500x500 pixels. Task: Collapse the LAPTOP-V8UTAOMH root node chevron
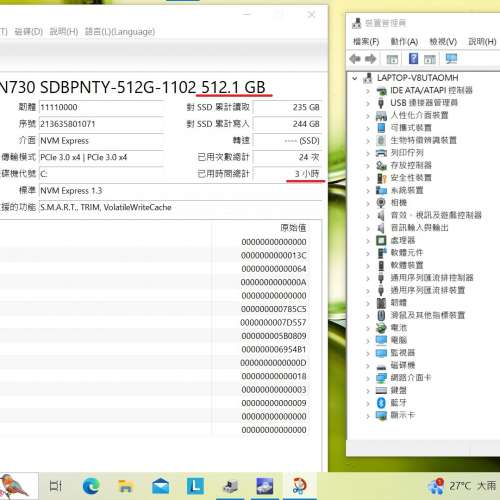click(355, 78)
